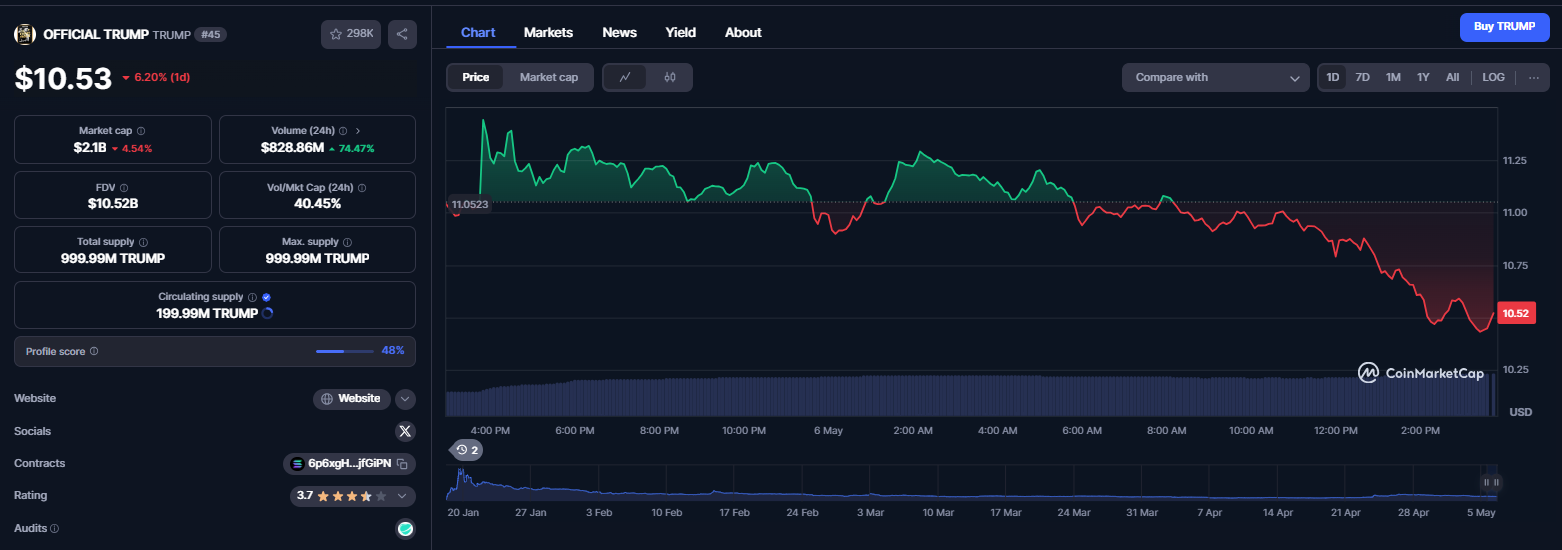
Task: Click the Buy TRUMP button
Action: click(x=1503, y=27)
